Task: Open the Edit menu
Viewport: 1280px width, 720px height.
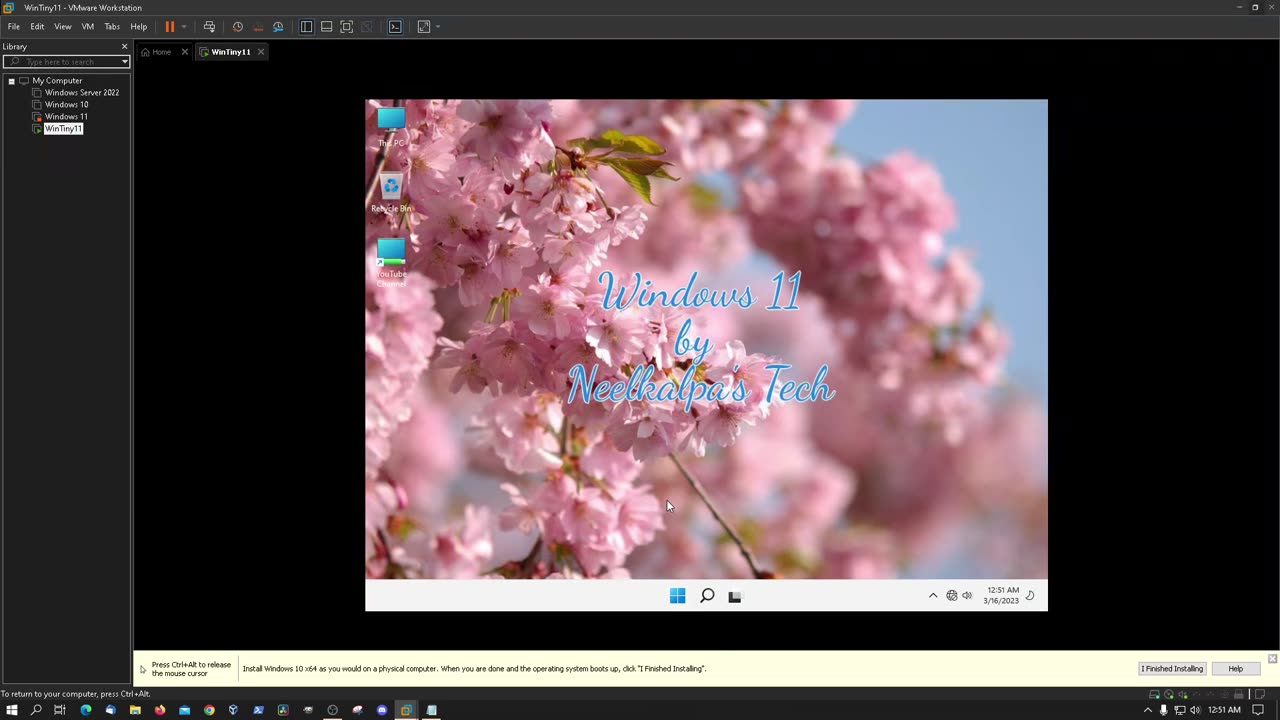Action: click(37, 27)
